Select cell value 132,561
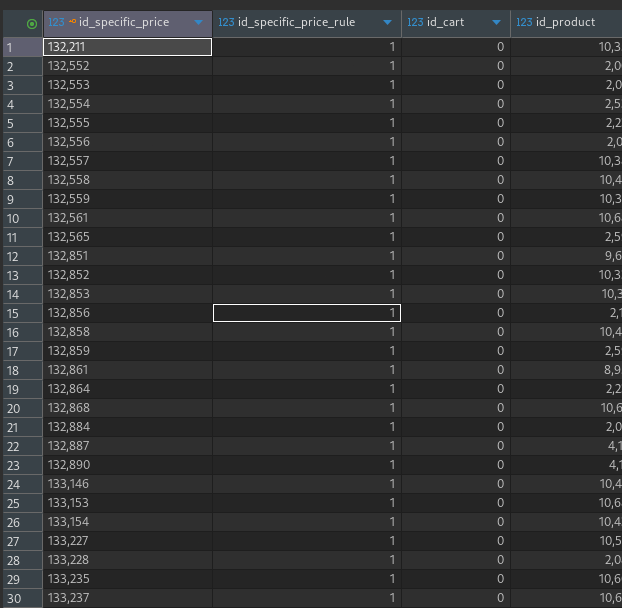Image resolution: width=622 pixels, height=608 pixels. 128,218
